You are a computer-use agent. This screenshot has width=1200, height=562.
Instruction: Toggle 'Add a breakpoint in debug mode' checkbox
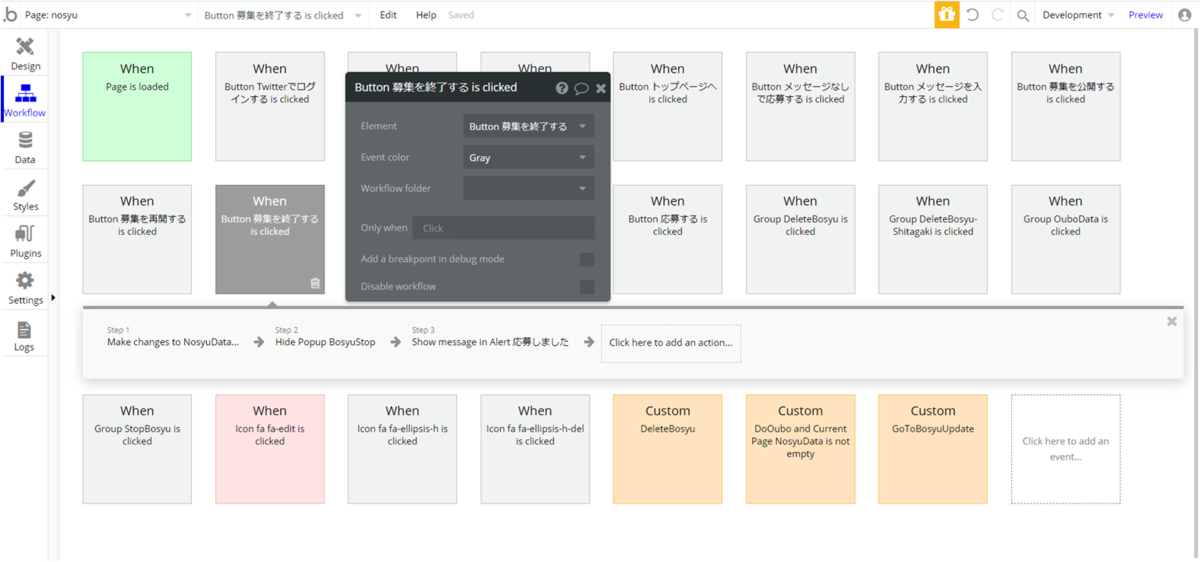pyautogui.click(x=587, y=260)
